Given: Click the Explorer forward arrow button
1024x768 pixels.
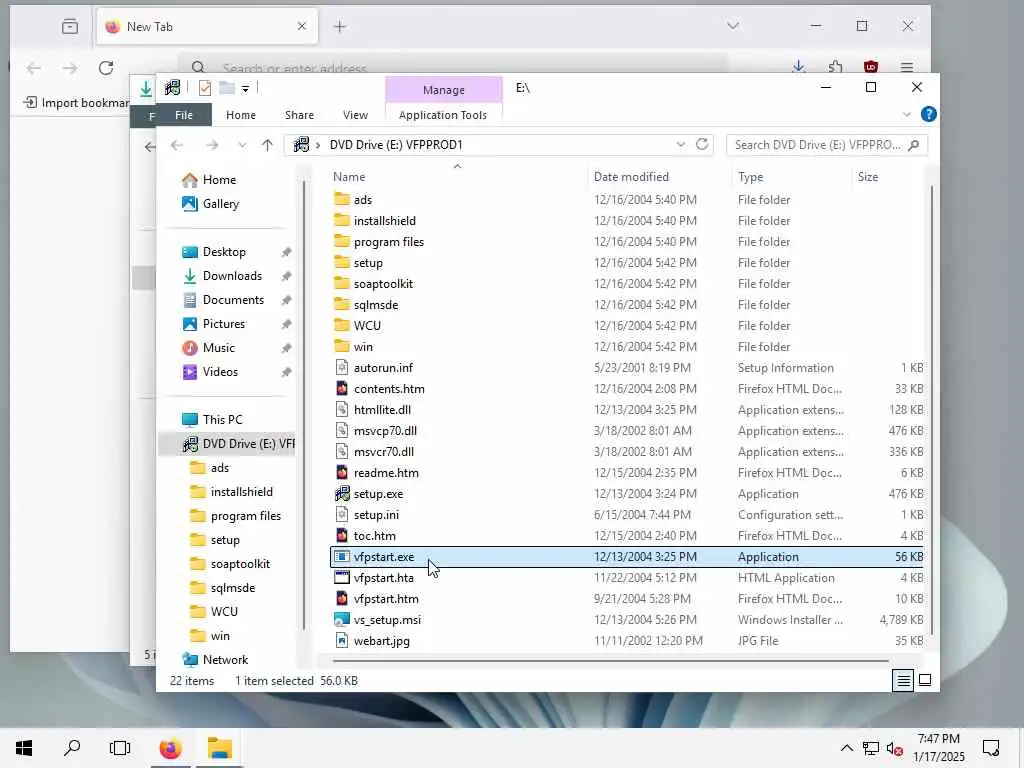Looking at the screenshot, I should pyautogui.click(x=212, y=145).
